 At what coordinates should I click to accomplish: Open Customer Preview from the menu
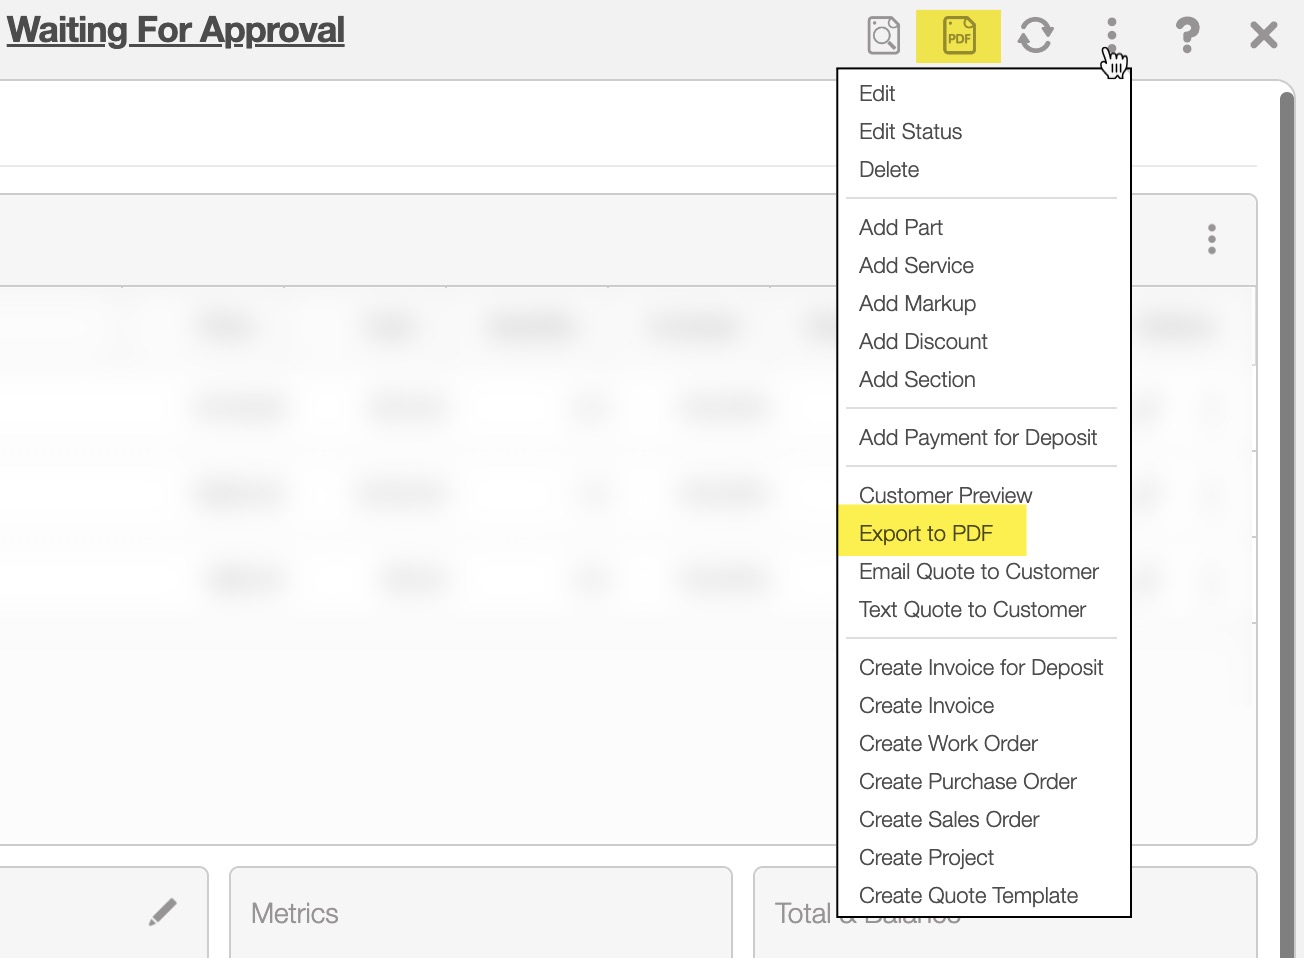945,495
